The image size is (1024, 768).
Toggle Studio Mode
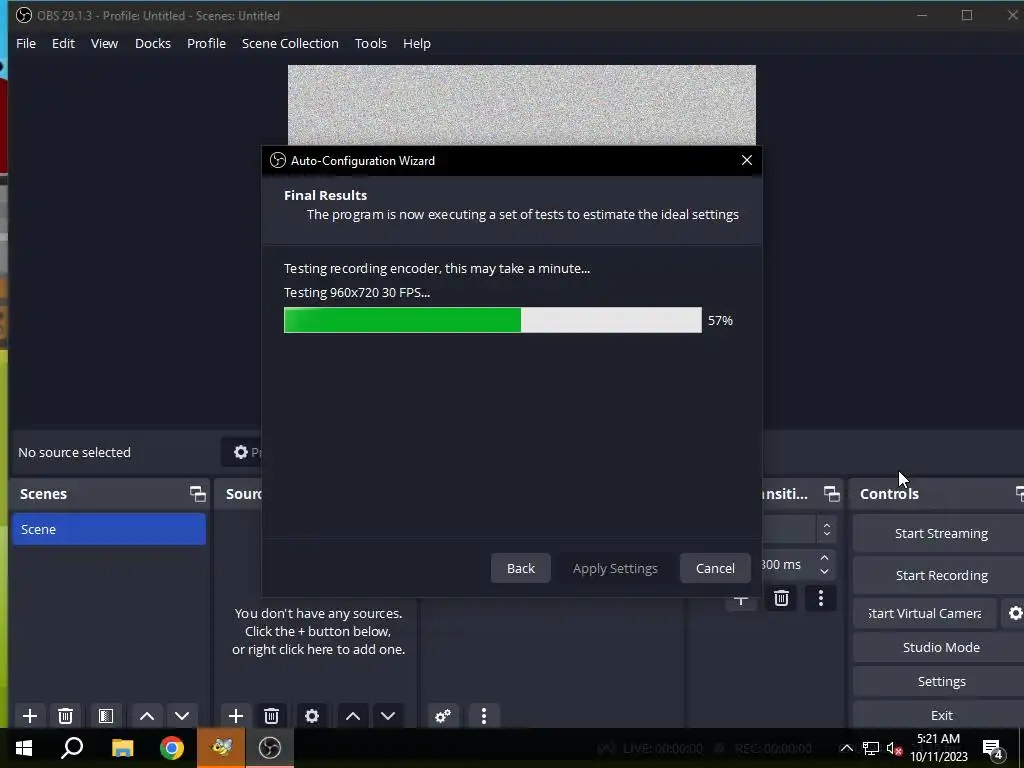(940, 647)
